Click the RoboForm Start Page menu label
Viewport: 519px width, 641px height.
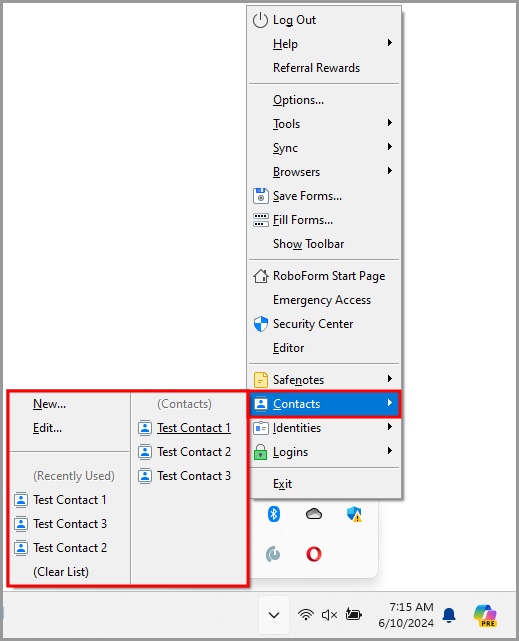tap(329, 276)
